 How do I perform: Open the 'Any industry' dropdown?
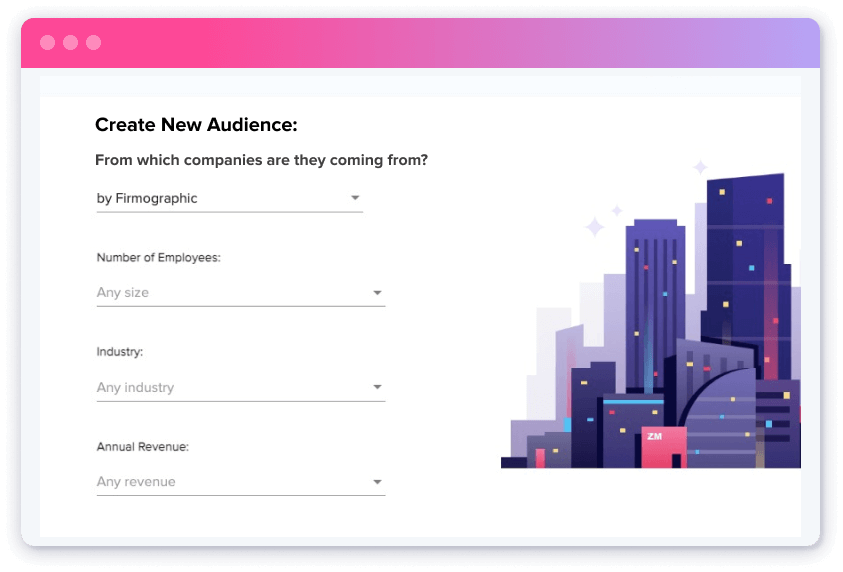click(x=241, y=388)
